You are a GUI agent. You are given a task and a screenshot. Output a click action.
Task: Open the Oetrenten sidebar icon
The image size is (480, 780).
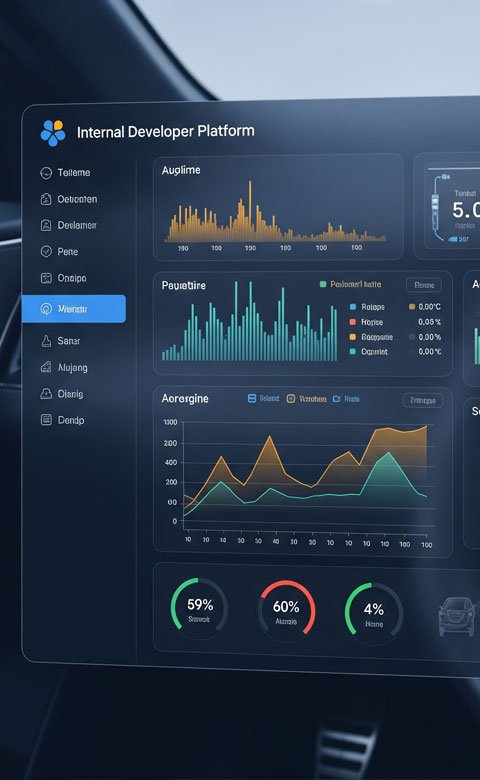click(46, 199)
